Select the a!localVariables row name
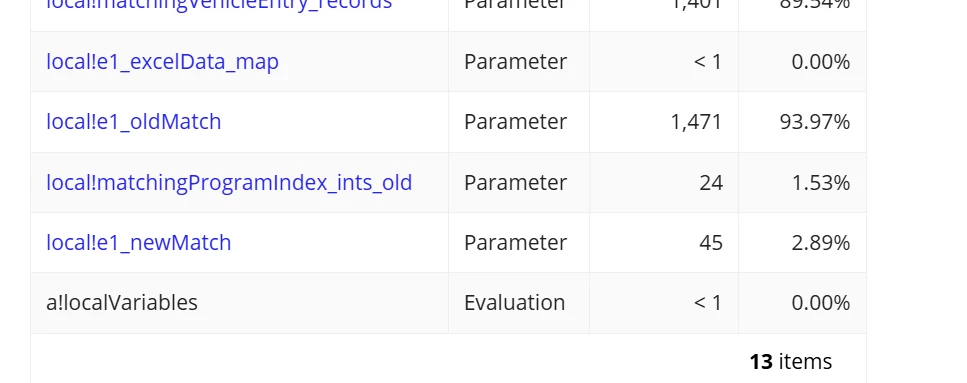967x383 pixels. tap(122, 303)
